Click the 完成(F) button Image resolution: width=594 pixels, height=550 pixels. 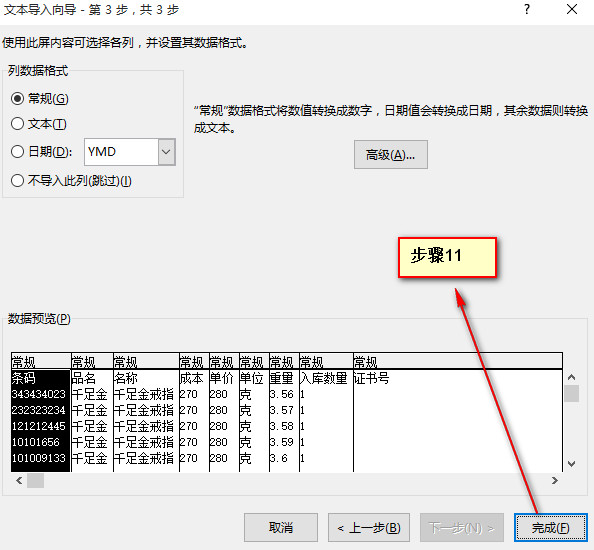pos(550,527)
